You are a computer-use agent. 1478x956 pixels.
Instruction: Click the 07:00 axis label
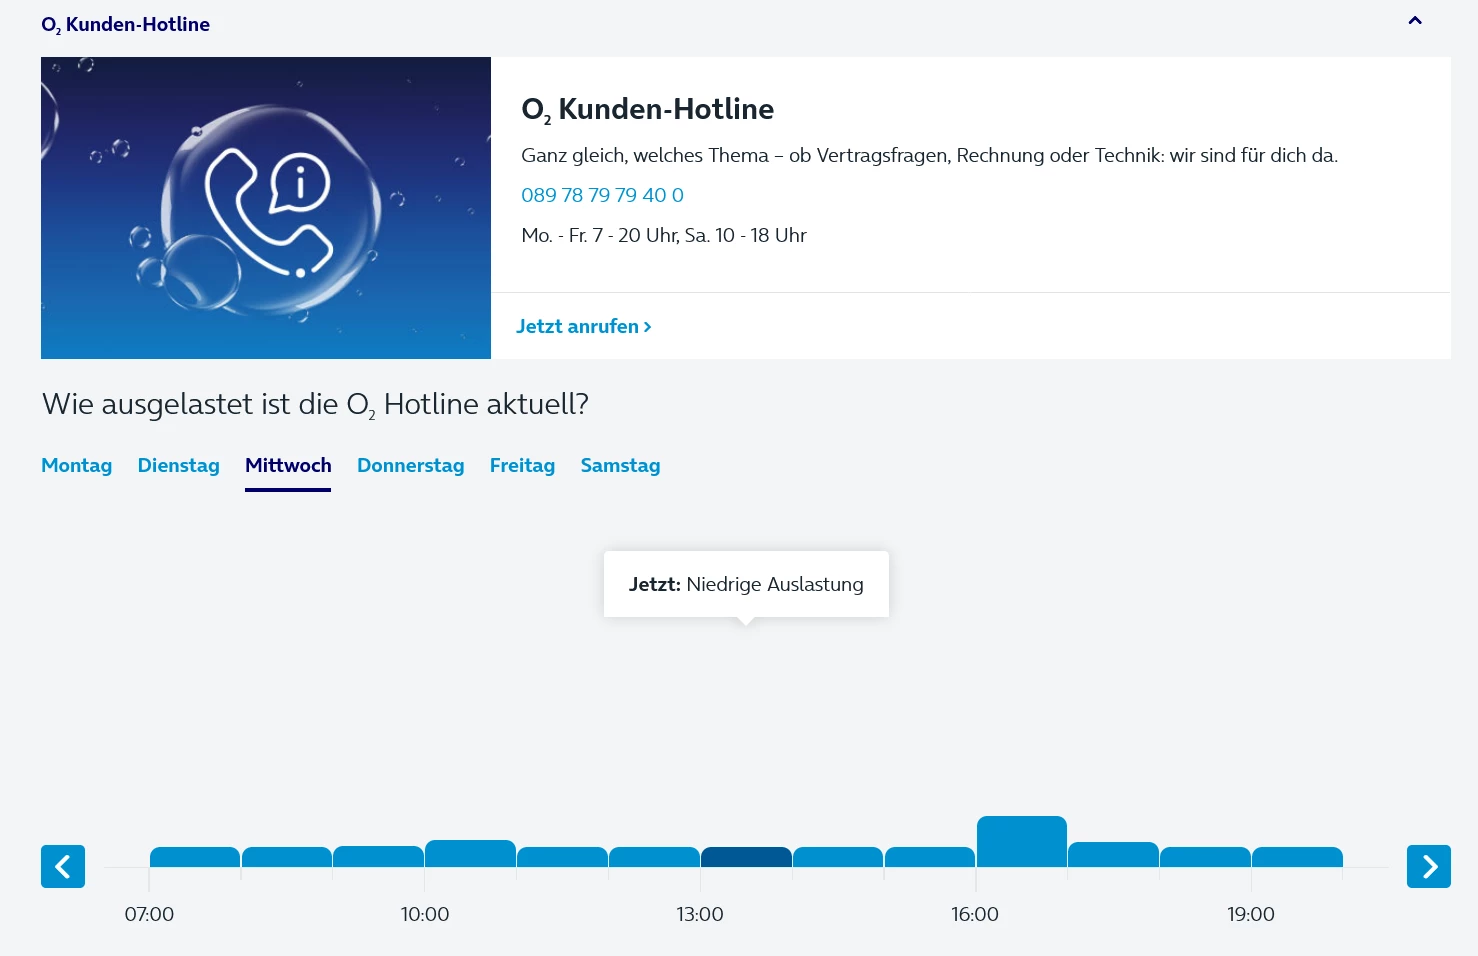pos(149,914)
